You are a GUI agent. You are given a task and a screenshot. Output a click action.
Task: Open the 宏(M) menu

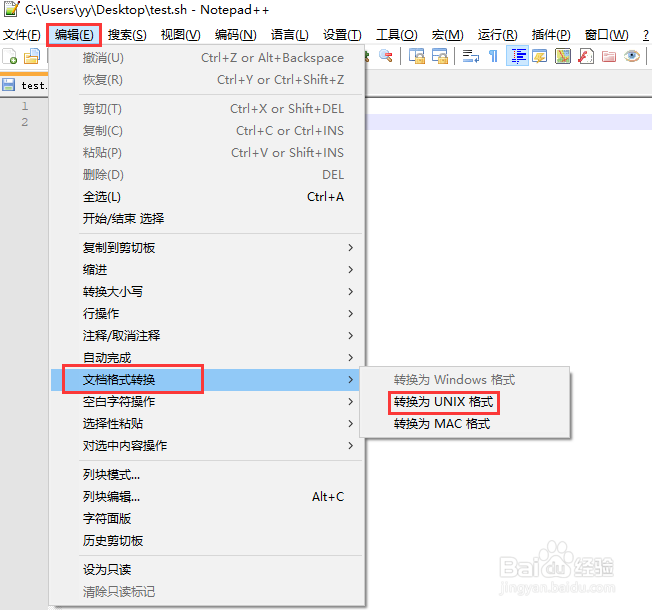(x=447, y=35)
